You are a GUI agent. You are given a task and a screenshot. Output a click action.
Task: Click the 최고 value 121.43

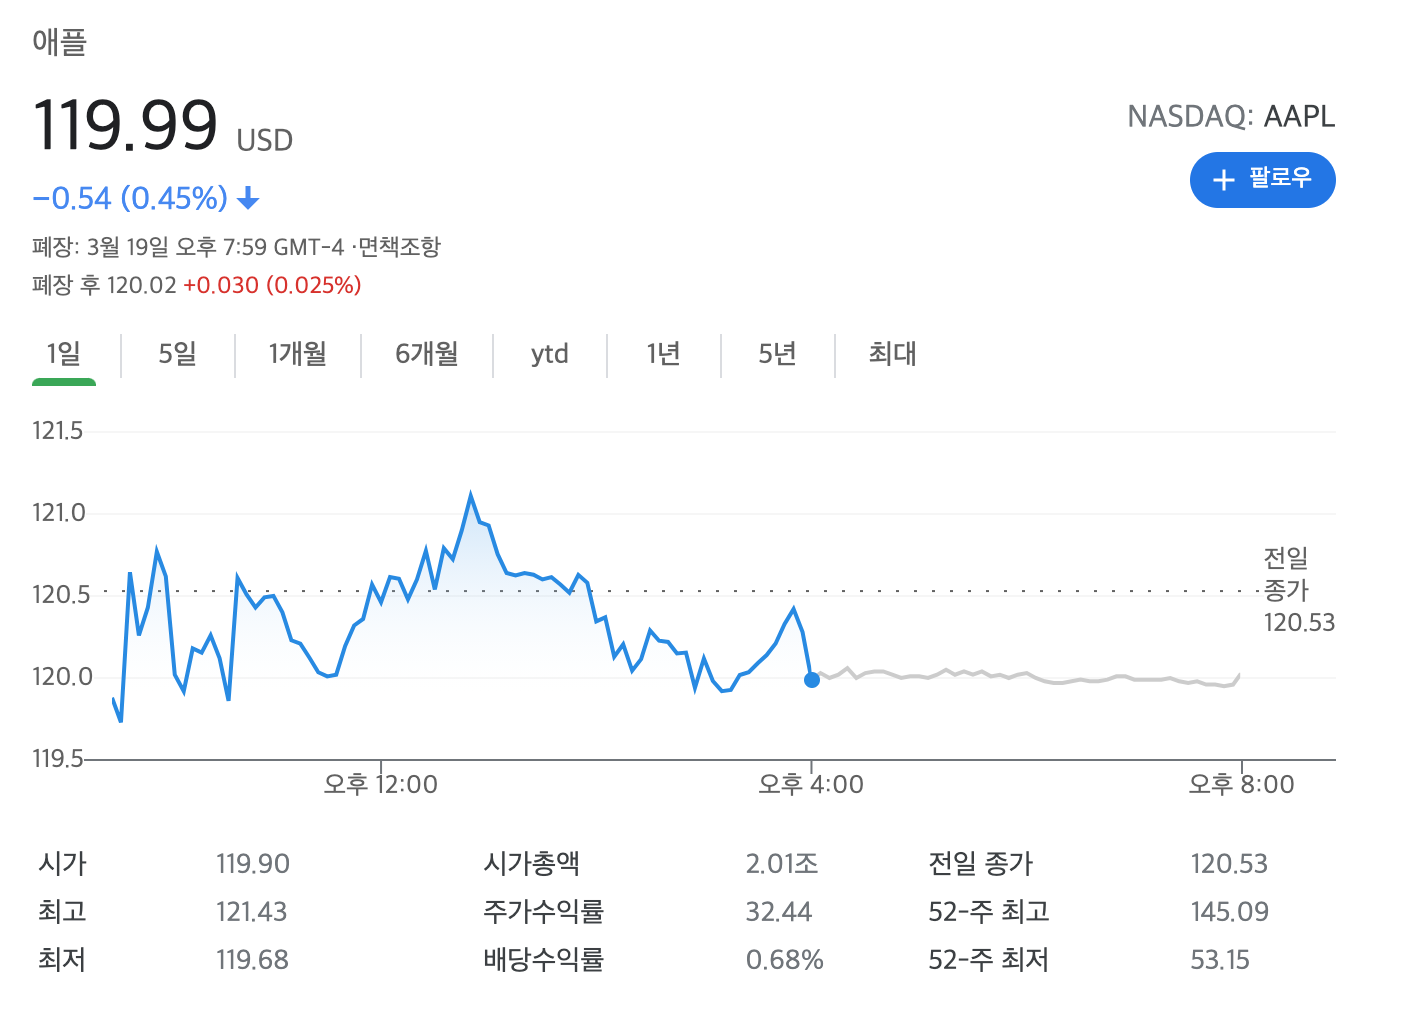(x=251, y=912)
